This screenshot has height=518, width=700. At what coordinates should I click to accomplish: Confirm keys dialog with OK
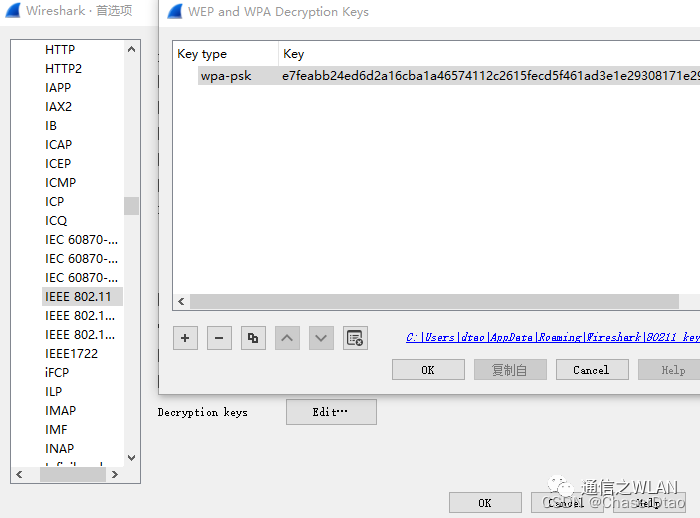[428, 370]
